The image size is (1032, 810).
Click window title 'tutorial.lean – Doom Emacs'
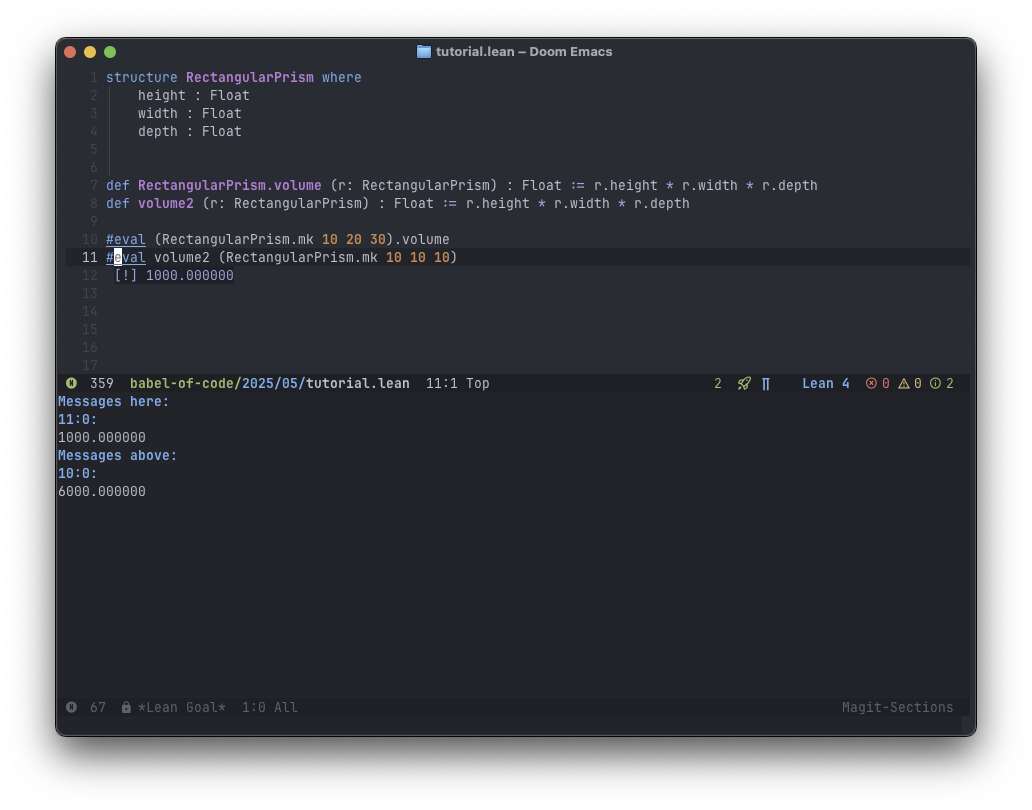(x=524, y=51)
